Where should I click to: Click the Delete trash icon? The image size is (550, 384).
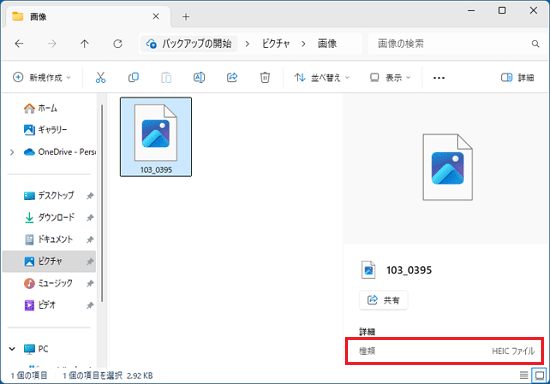click(x=265, y=78)
